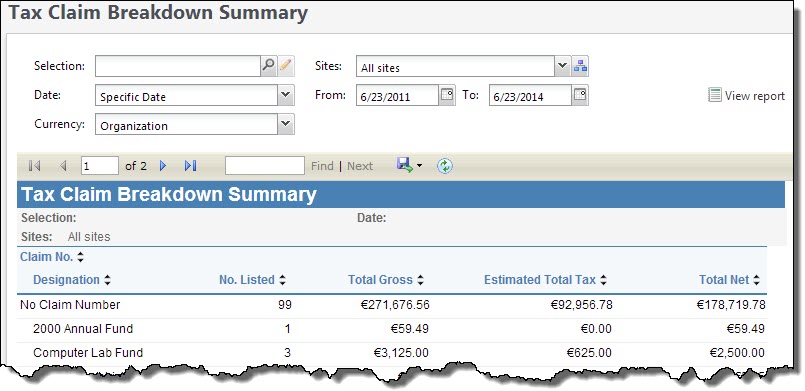Click the Total Gross column header
Screen dimensions: 805x391
[x=380, y=280]
